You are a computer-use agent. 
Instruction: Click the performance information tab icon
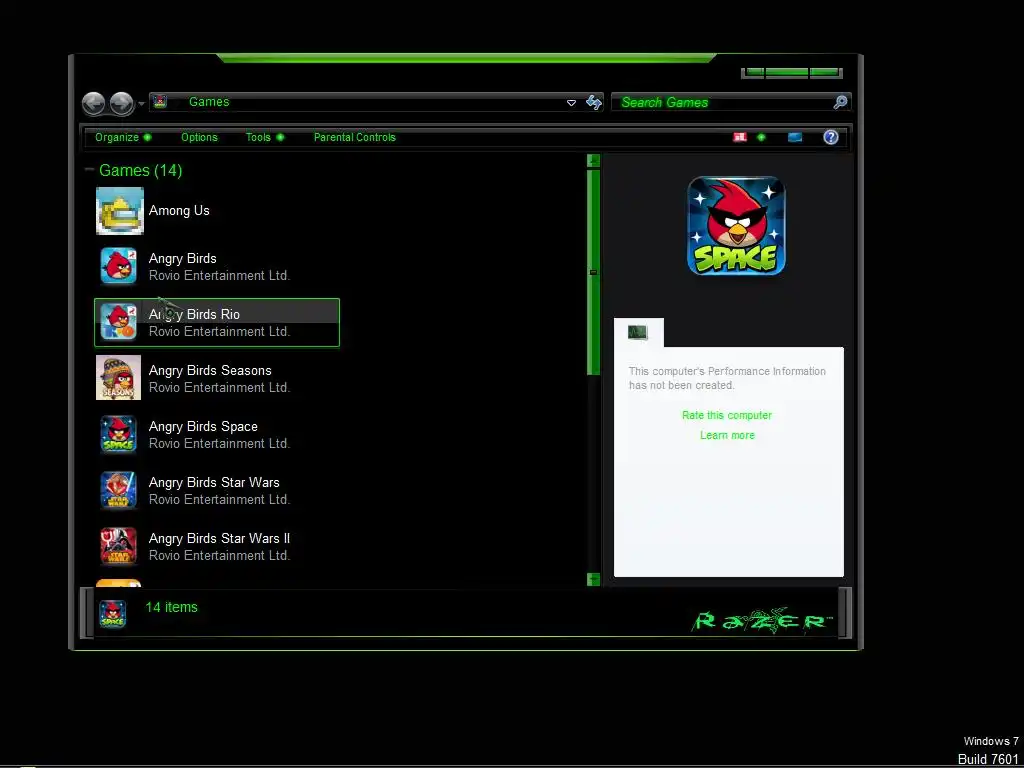click(x=637, y=332)
